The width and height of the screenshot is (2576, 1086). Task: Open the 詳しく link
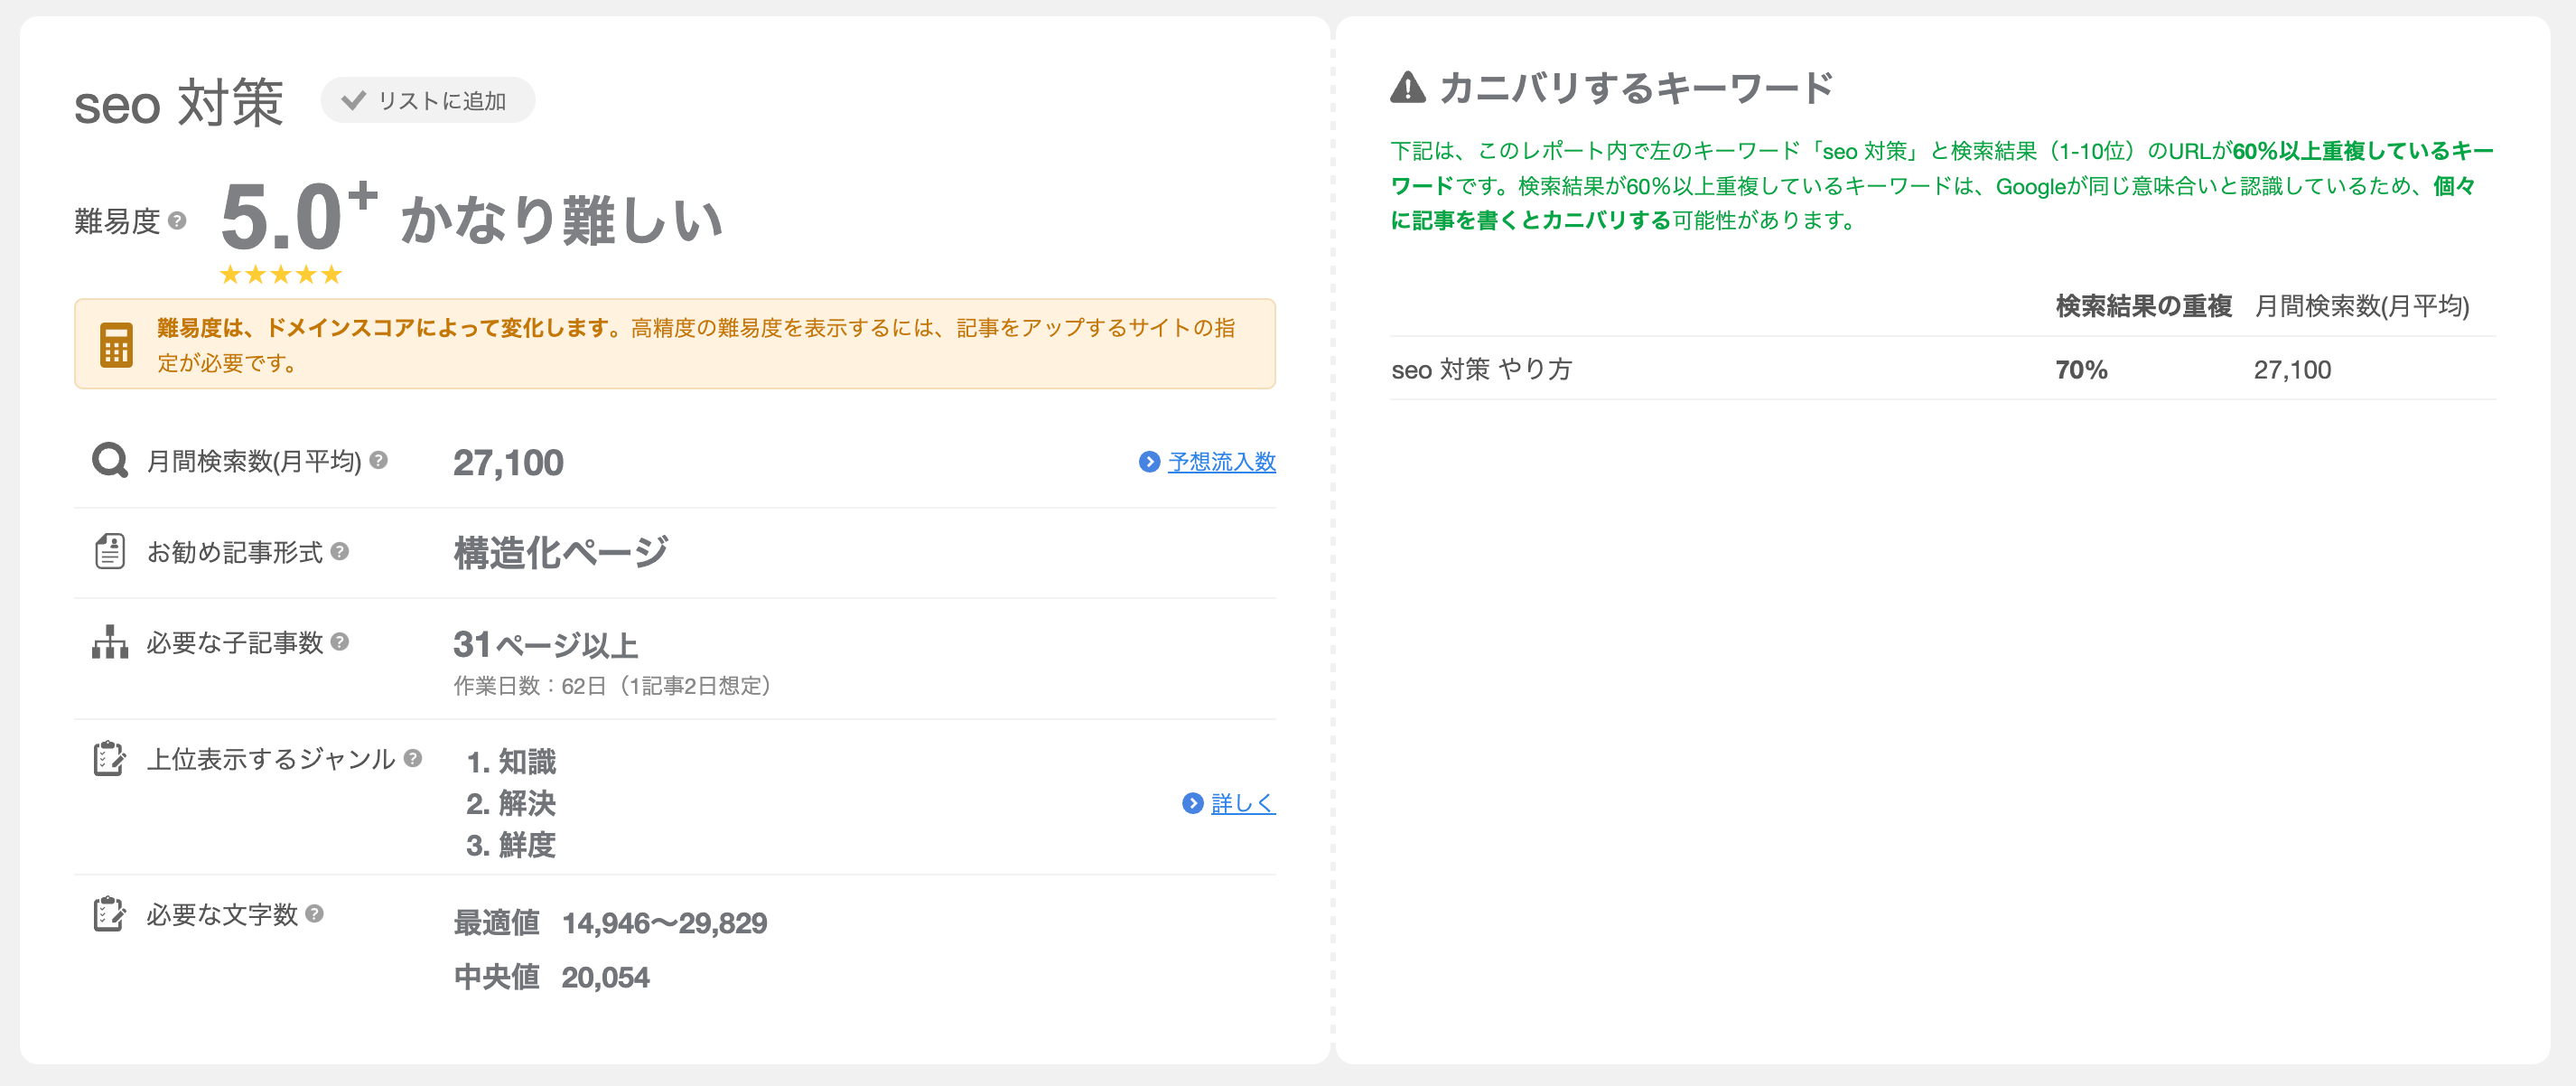coord(1243,803)
